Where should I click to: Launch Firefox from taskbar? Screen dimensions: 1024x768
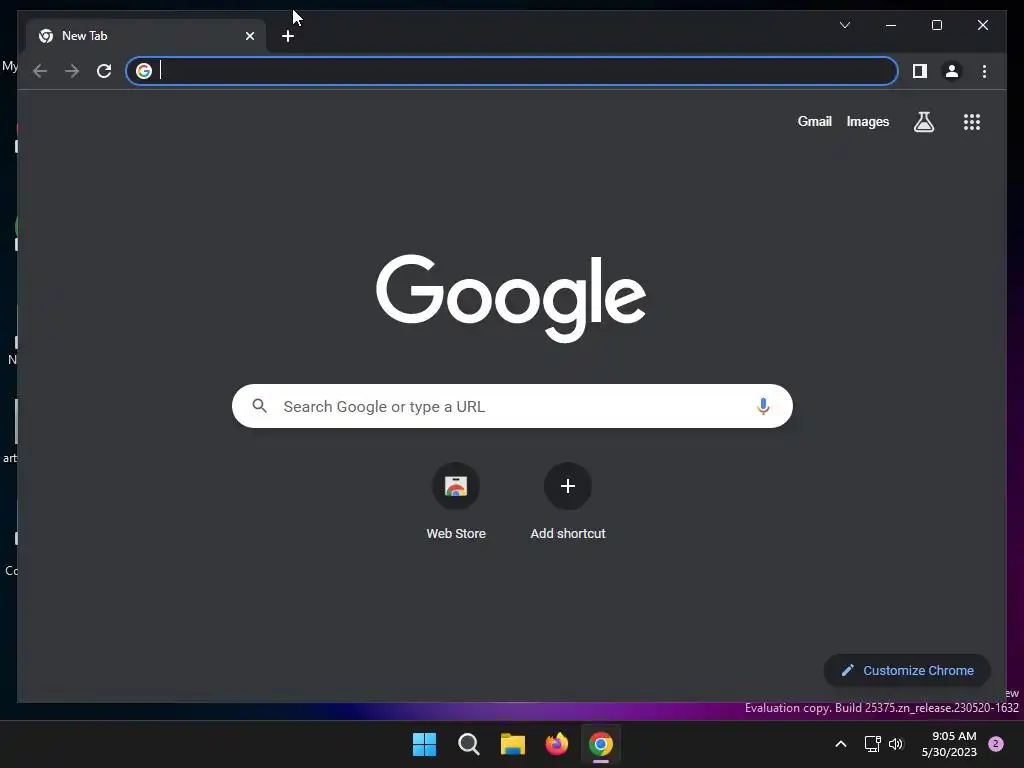pyautogui.click(x=556, y=744)
